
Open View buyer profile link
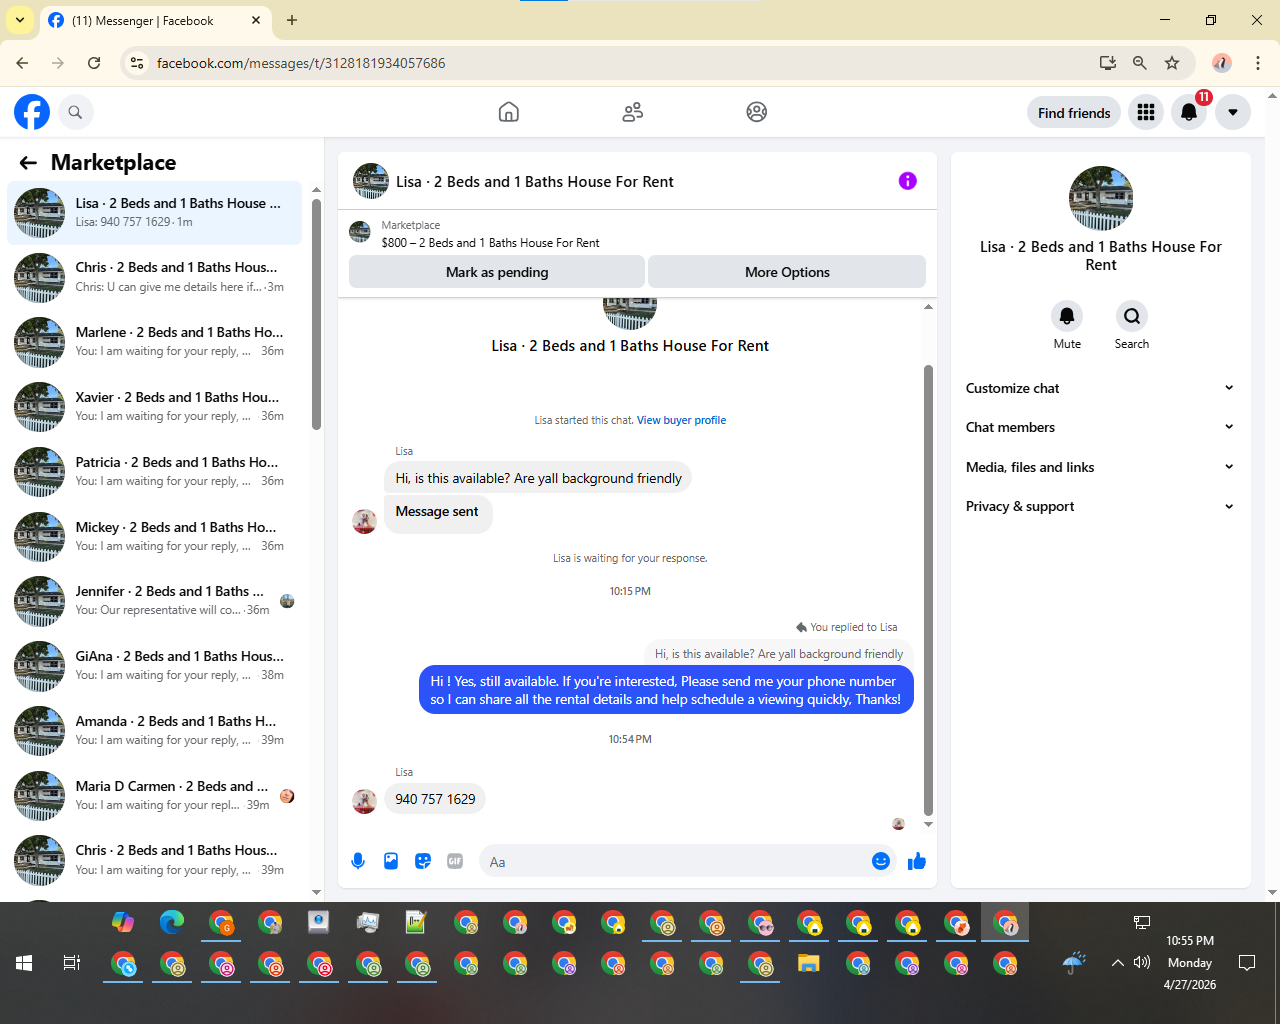coord(681,420)
